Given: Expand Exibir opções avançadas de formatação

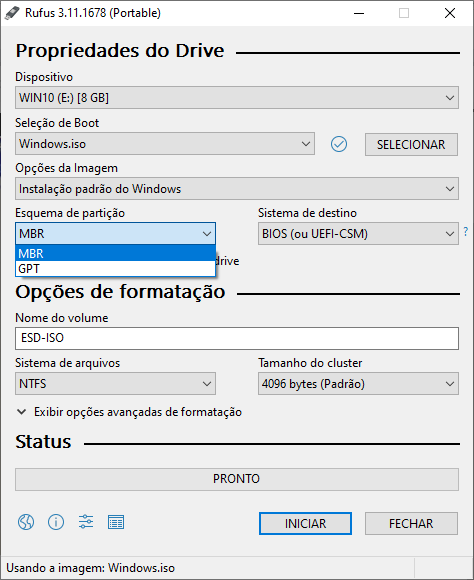Looking at the screenshot, I should coord(130,412).
